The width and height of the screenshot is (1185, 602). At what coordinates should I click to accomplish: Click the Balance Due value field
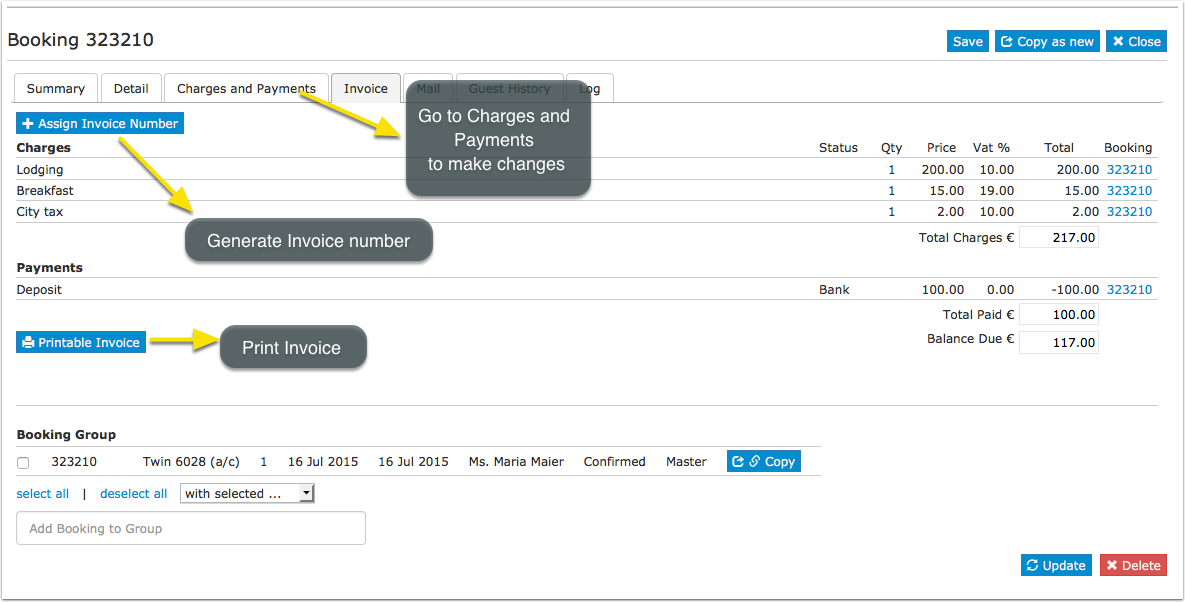[x=1059, y=342]
